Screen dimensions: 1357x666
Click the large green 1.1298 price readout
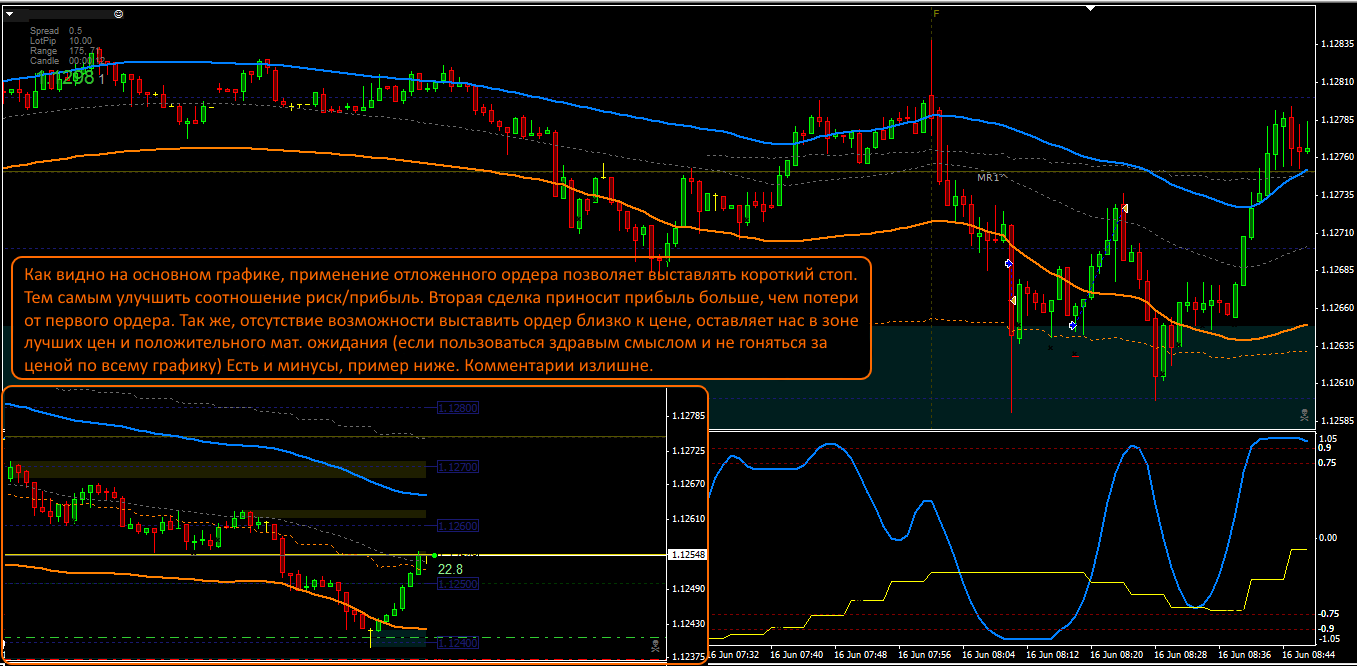coord(64,77)
